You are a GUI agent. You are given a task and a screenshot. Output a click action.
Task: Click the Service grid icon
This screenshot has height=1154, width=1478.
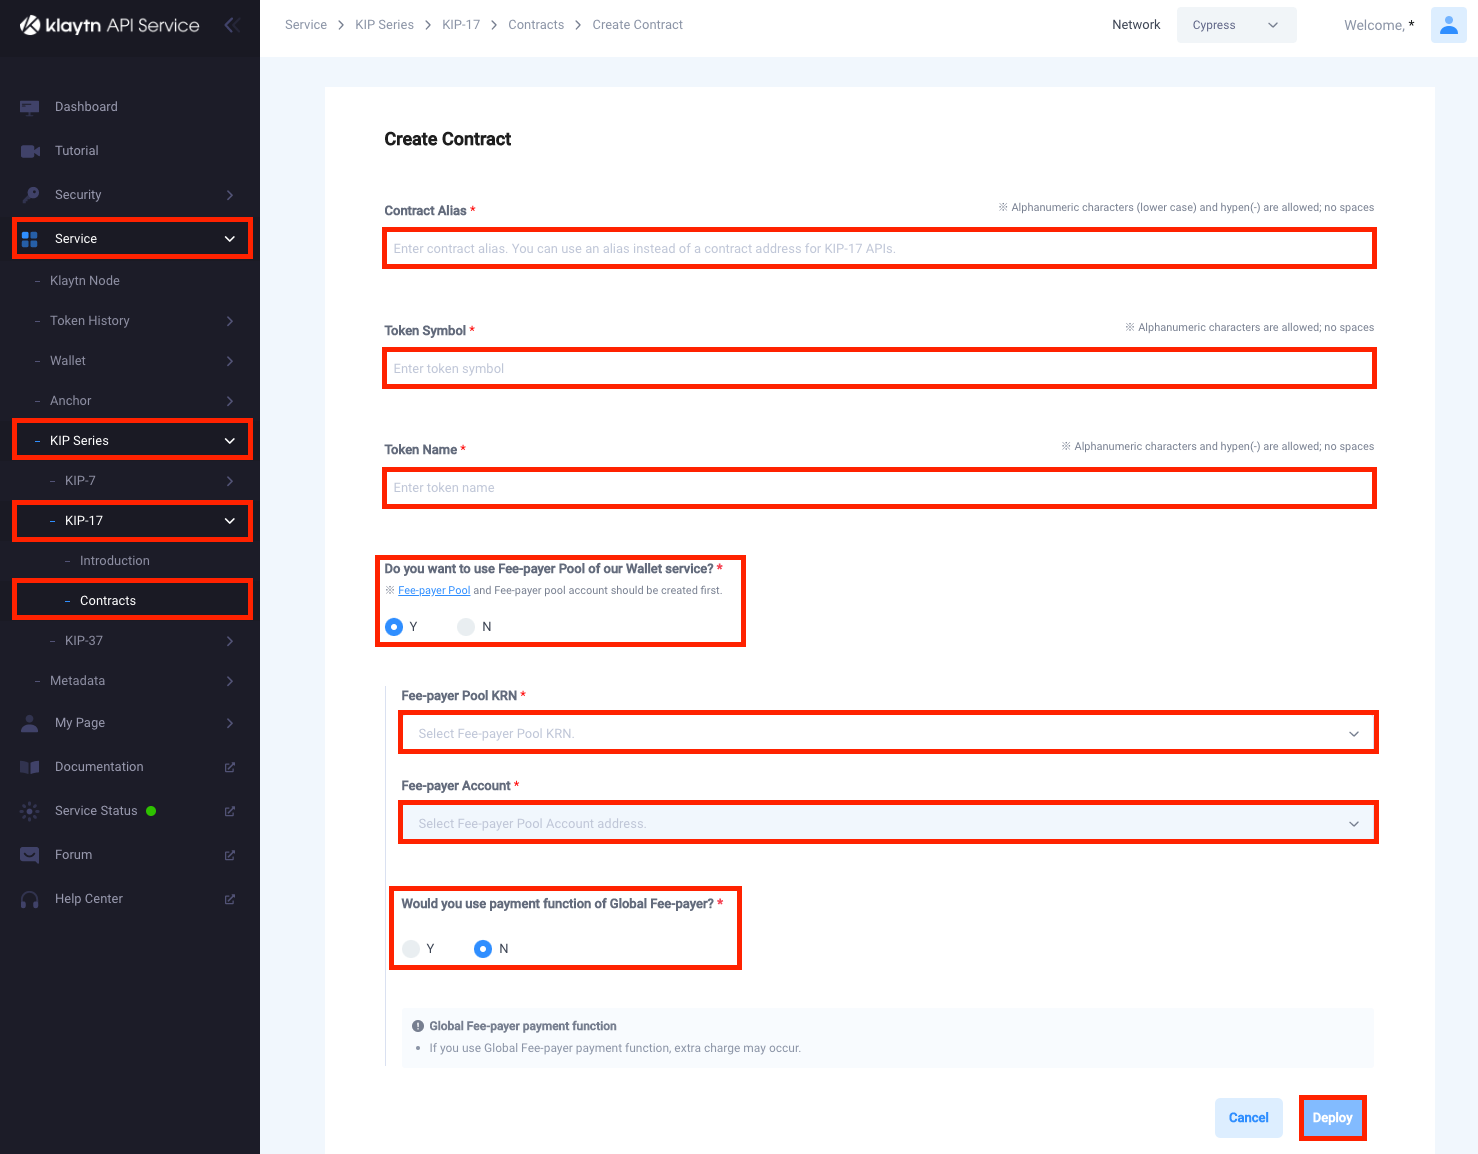[x=30, y=239]
